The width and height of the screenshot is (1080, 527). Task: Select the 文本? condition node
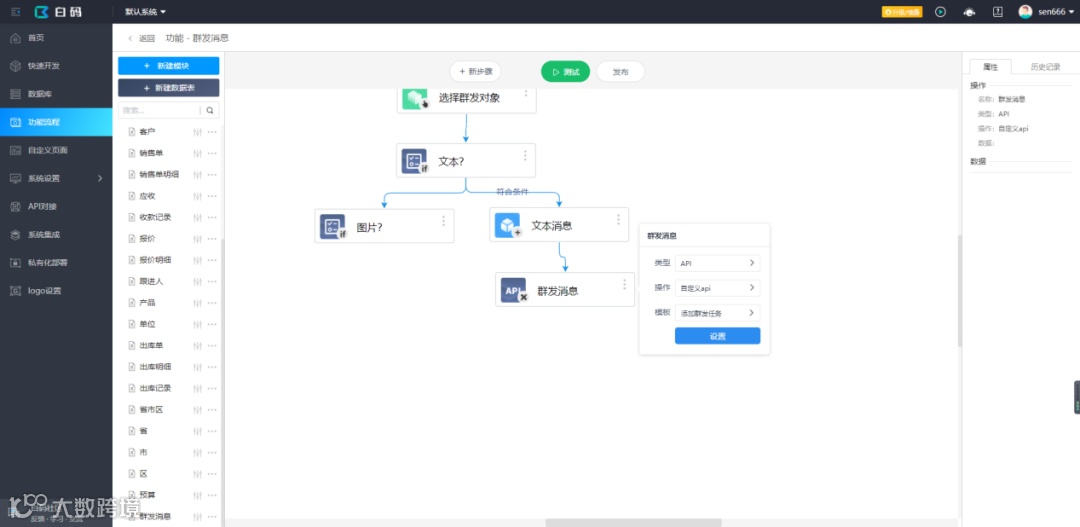466,161
